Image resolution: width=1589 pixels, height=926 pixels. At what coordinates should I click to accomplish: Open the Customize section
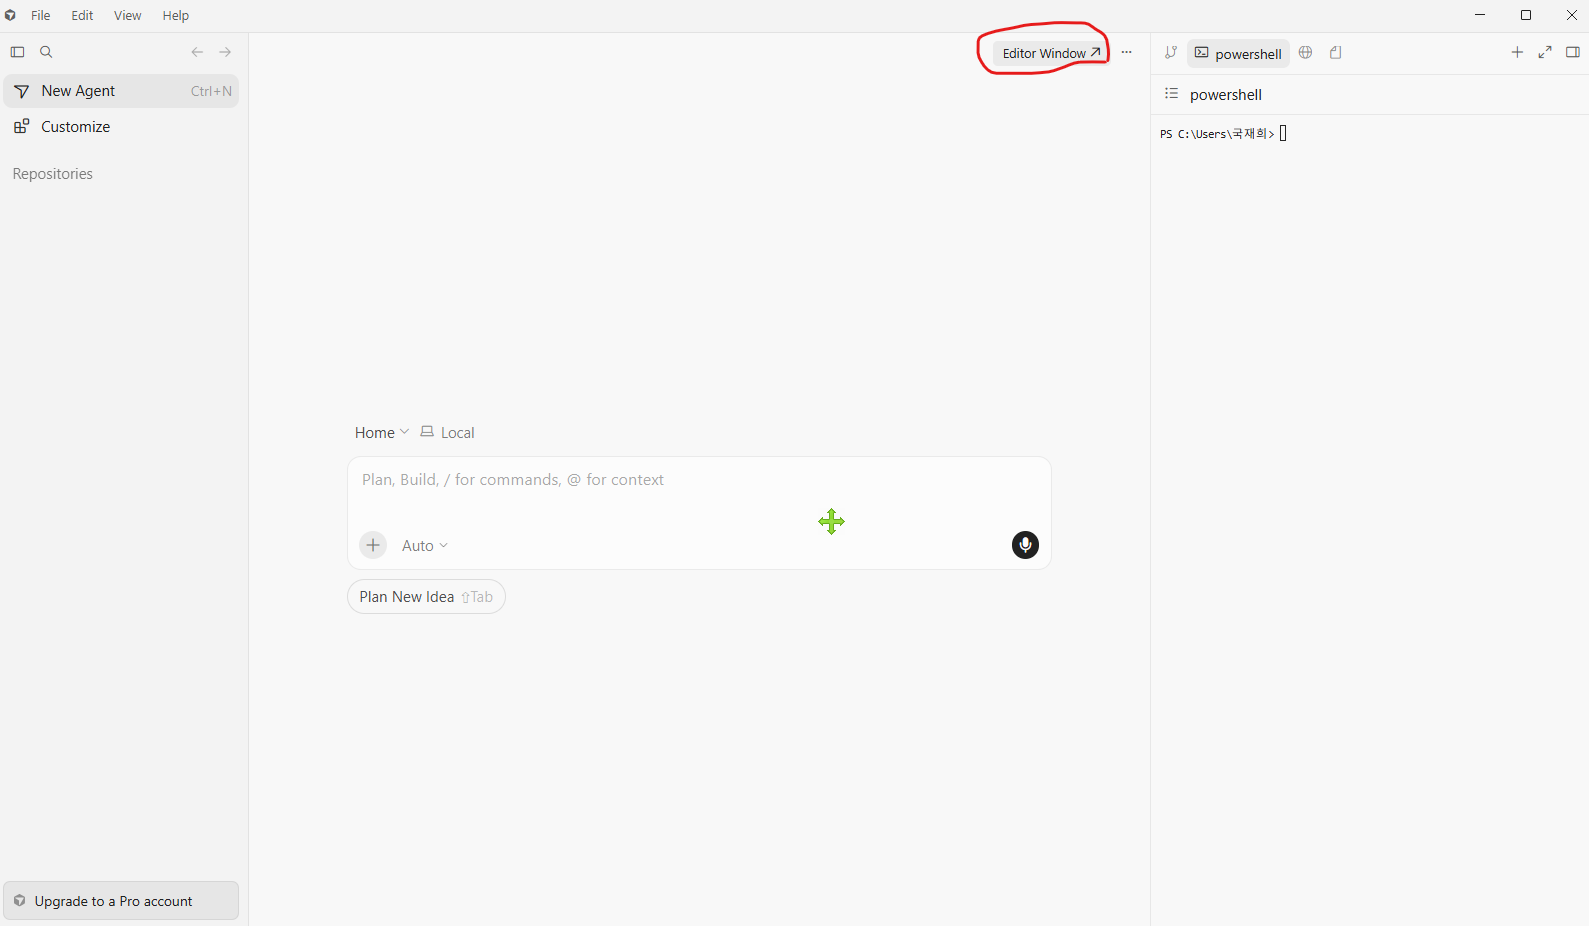click(121, 127)
